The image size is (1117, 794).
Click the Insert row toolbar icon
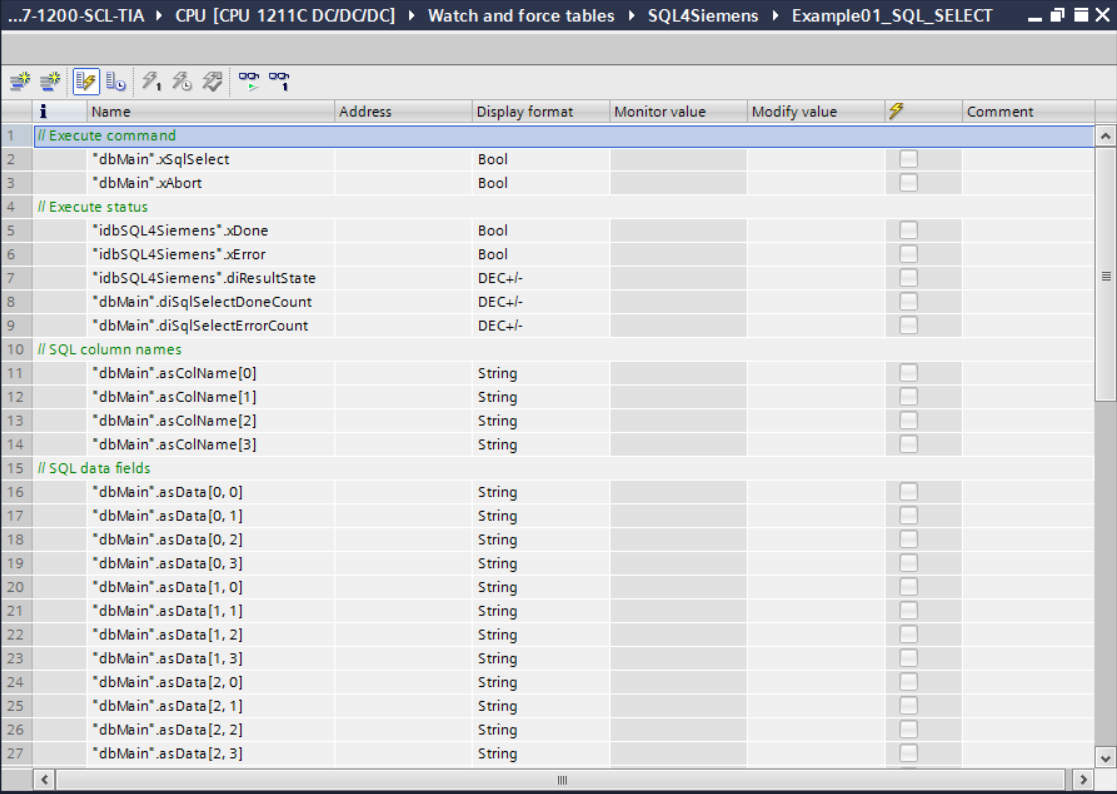coord(20,81)
